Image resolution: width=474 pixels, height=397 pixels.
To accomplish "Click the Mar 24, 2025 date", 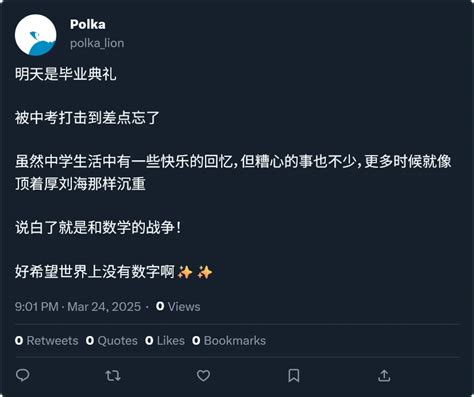I will pyautogui.click(x=104, y=307).
